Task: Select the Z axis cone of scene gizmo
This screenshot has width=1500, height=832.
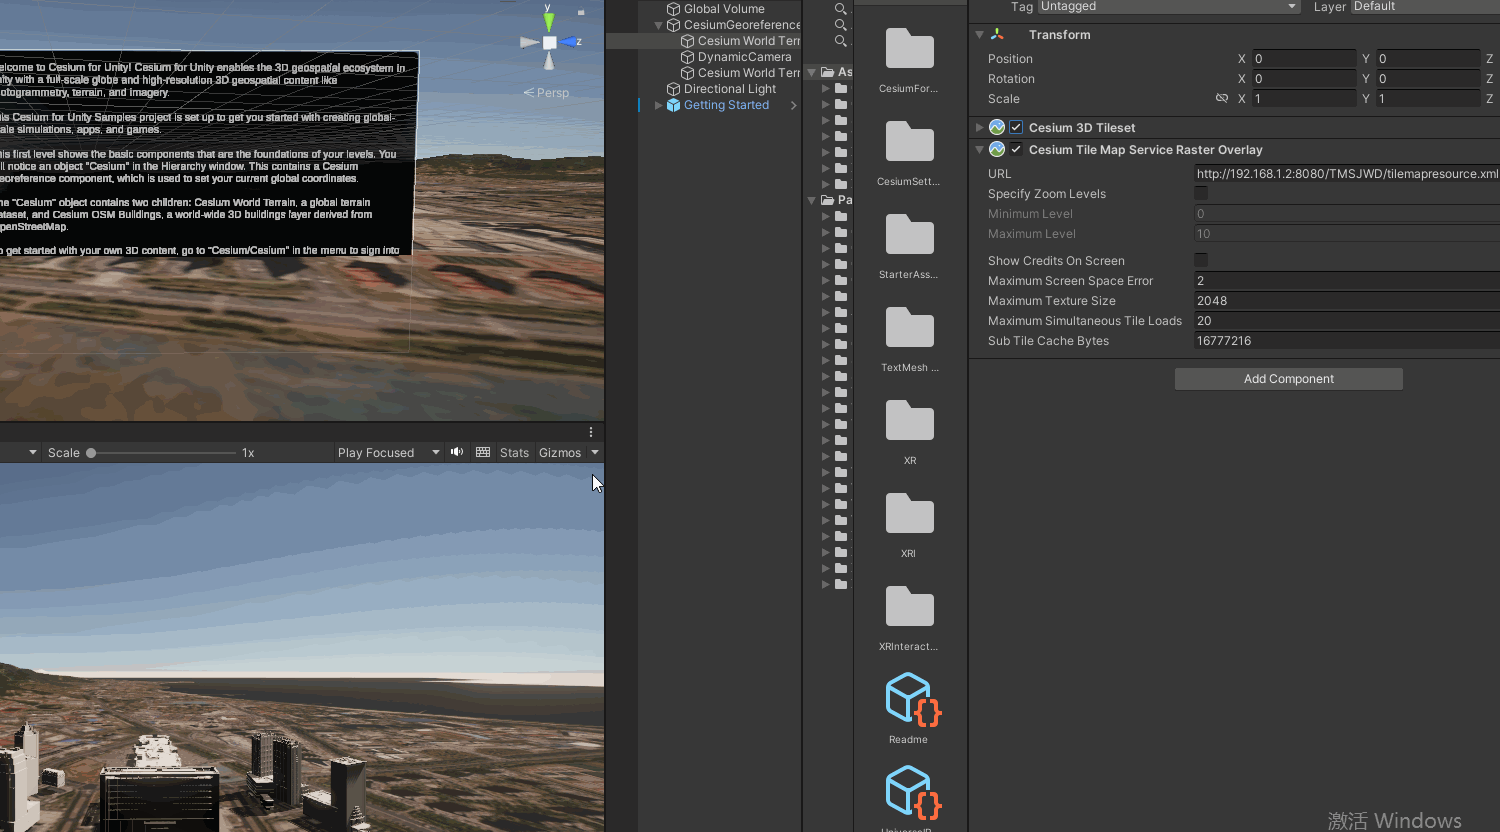Action: pyautogui.click(x=570, y=42)
